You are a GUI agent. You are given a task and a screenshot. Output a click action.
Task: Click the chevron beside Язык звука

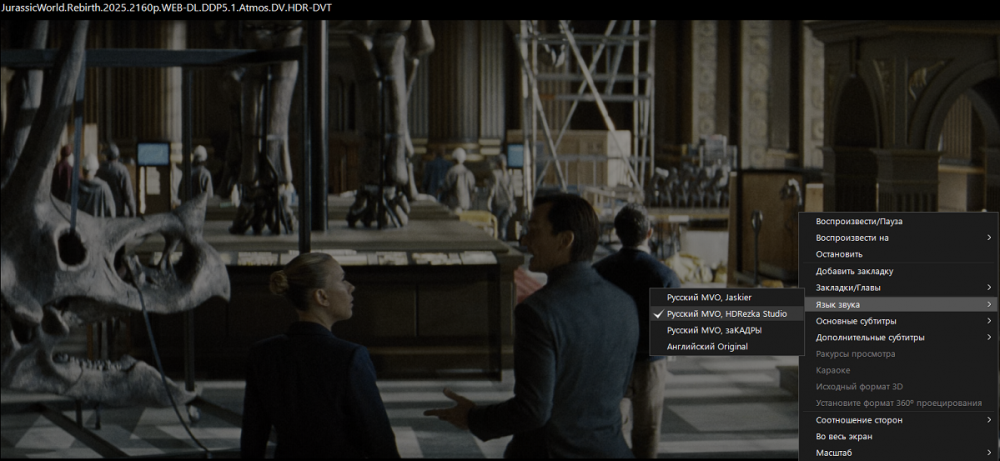989,304
